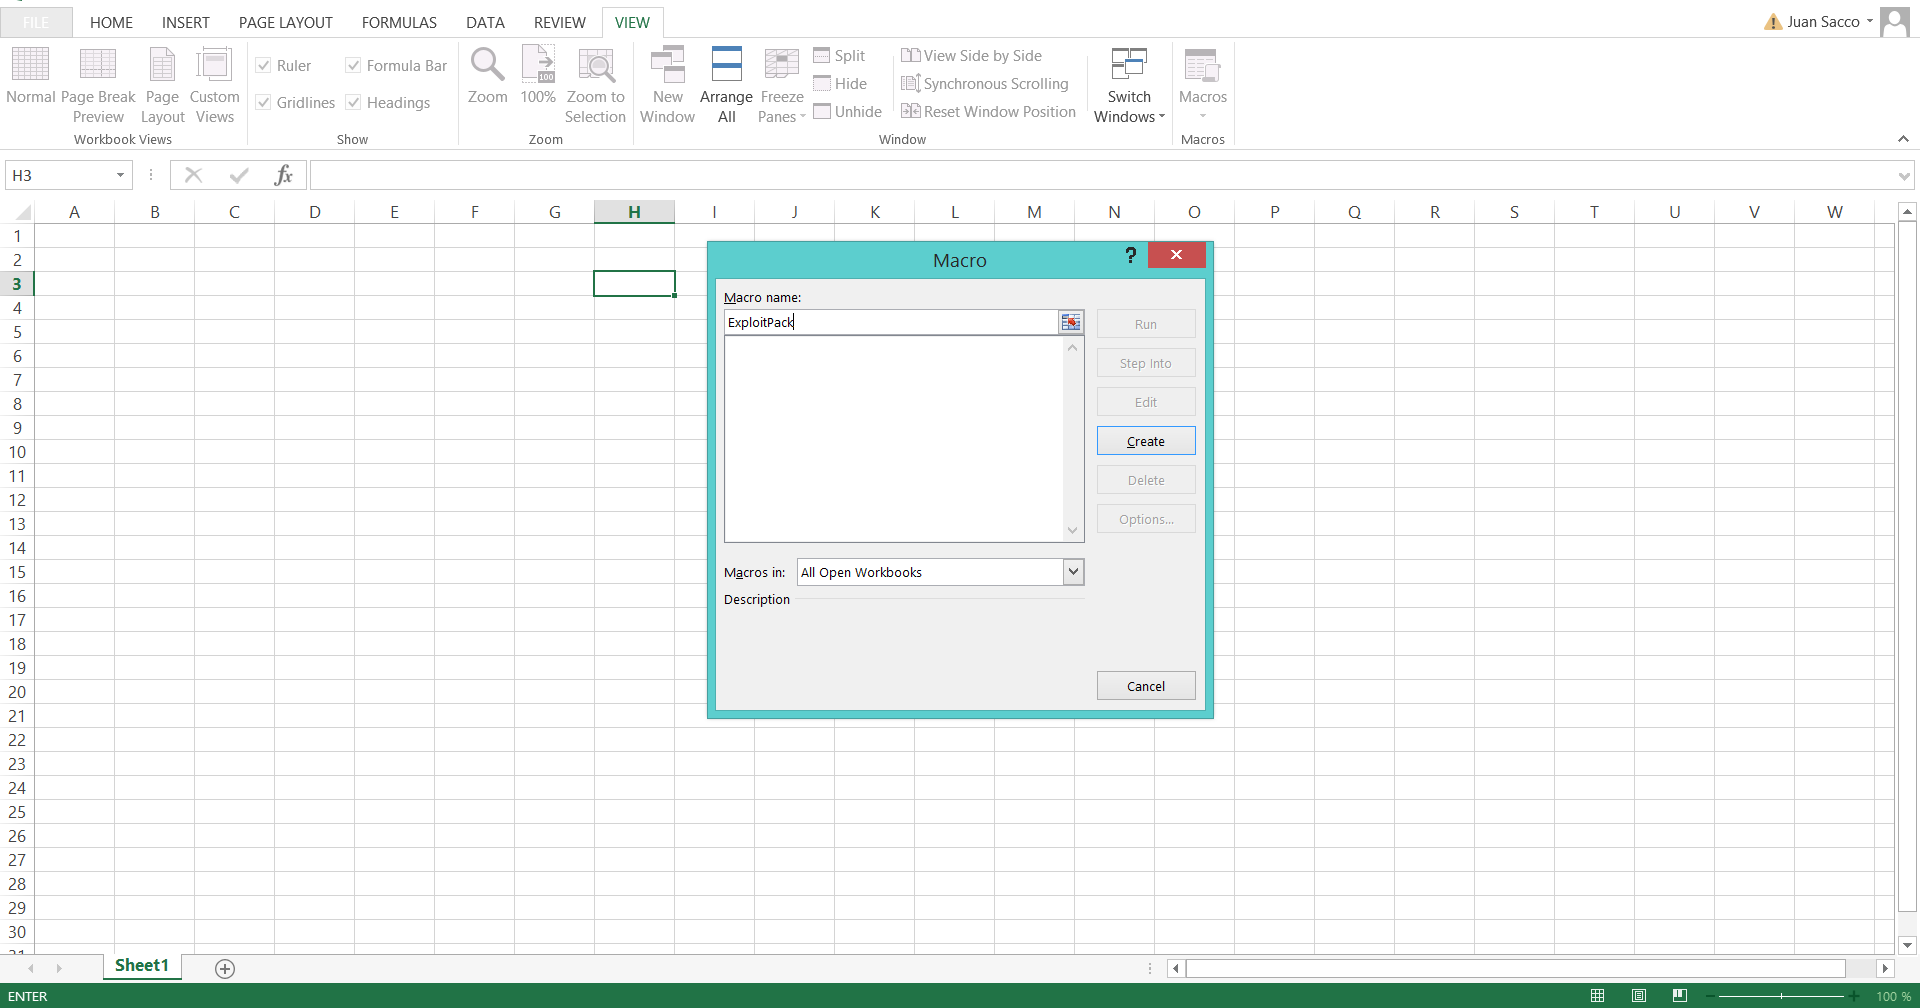1920x1008 pixels.
Task: Switch to Page Layout view in status bar
Action: [x=1639, y=996]
